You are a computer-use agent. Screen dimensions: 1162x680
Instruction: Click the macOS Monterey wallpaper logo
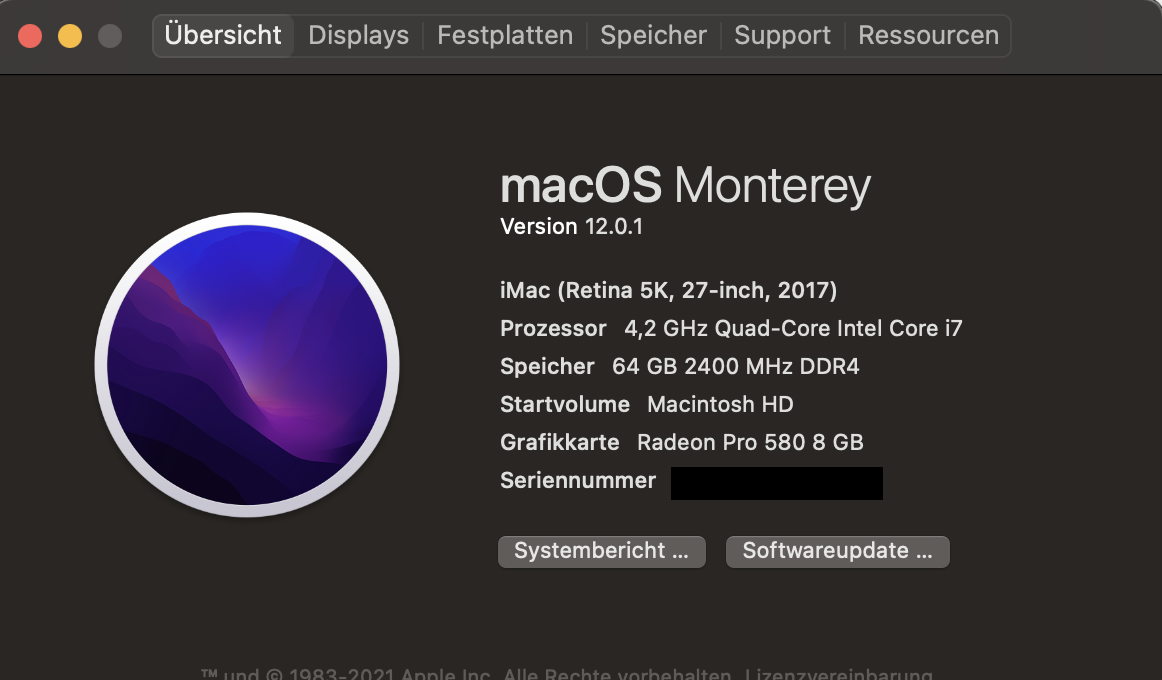tap(247, 365)
